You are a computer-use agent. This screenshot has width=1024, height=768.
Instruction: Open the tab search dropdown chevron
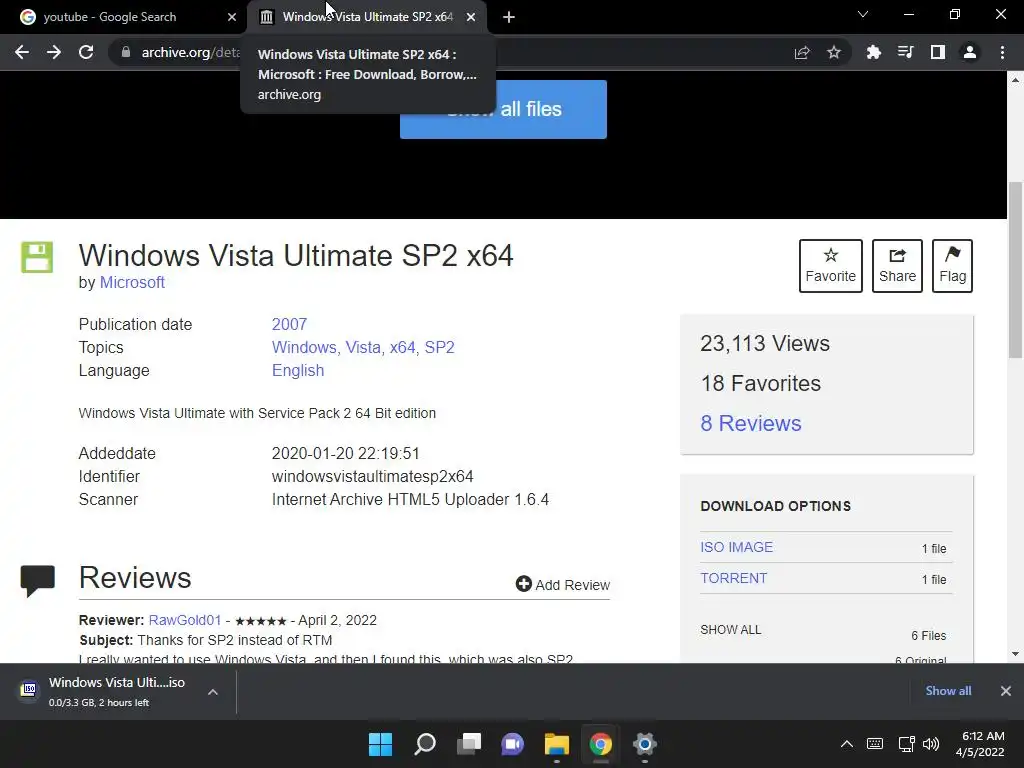click(x=863, y=14)
